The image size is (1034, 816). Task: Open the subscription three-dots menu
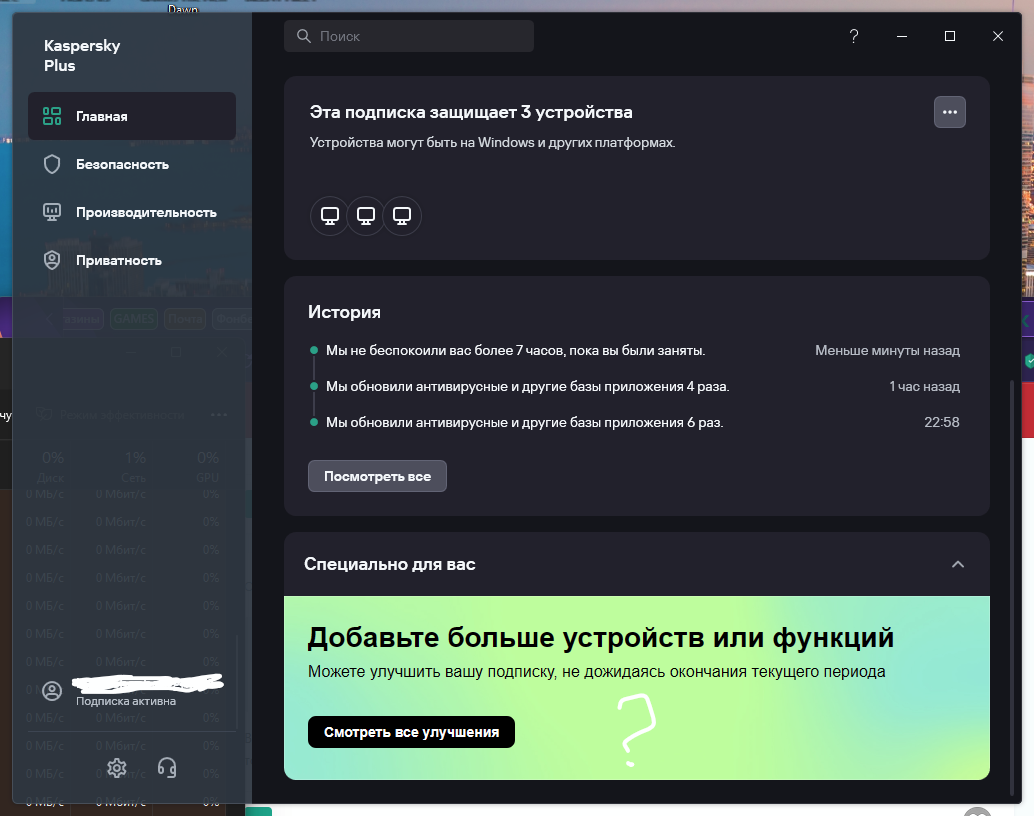tap(950, 112)
